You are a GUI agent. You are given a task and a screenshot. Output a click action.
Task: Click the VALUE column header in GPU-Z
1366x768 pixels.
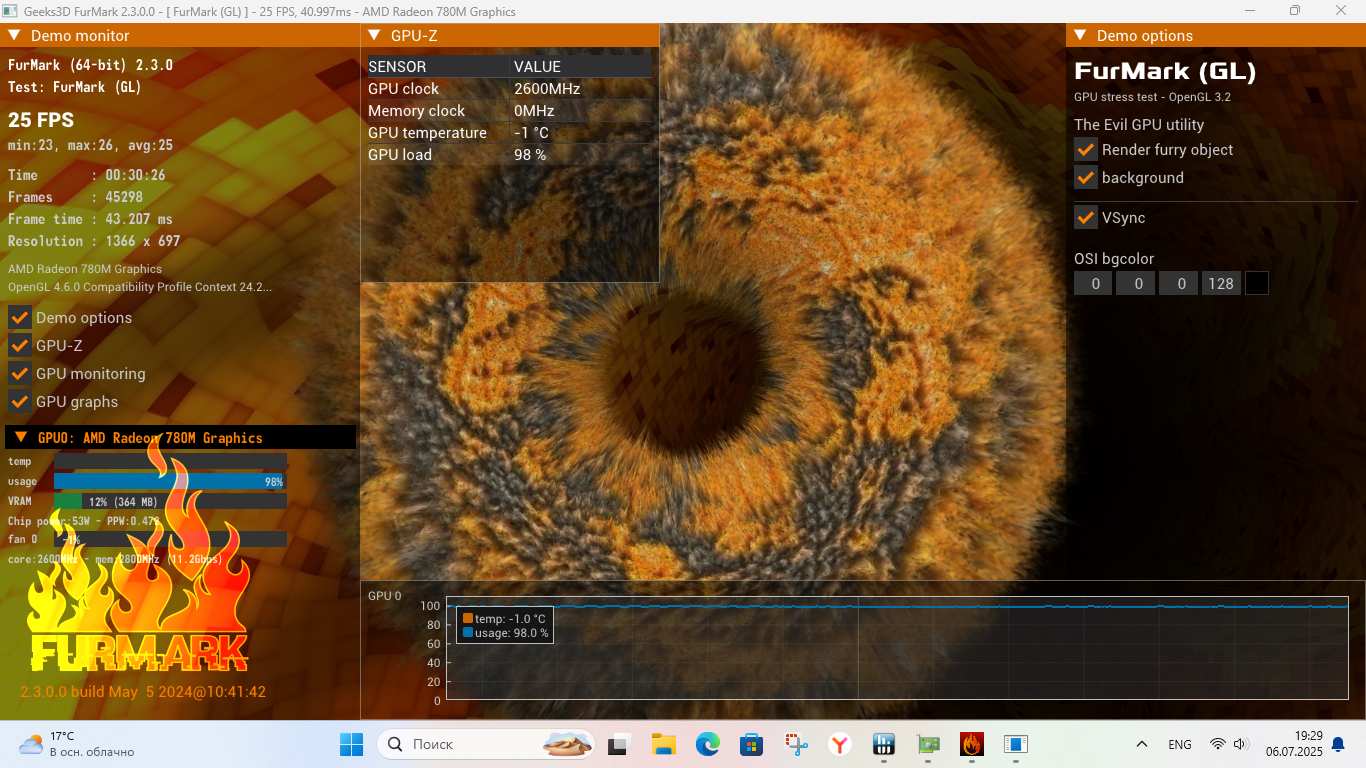581,67
